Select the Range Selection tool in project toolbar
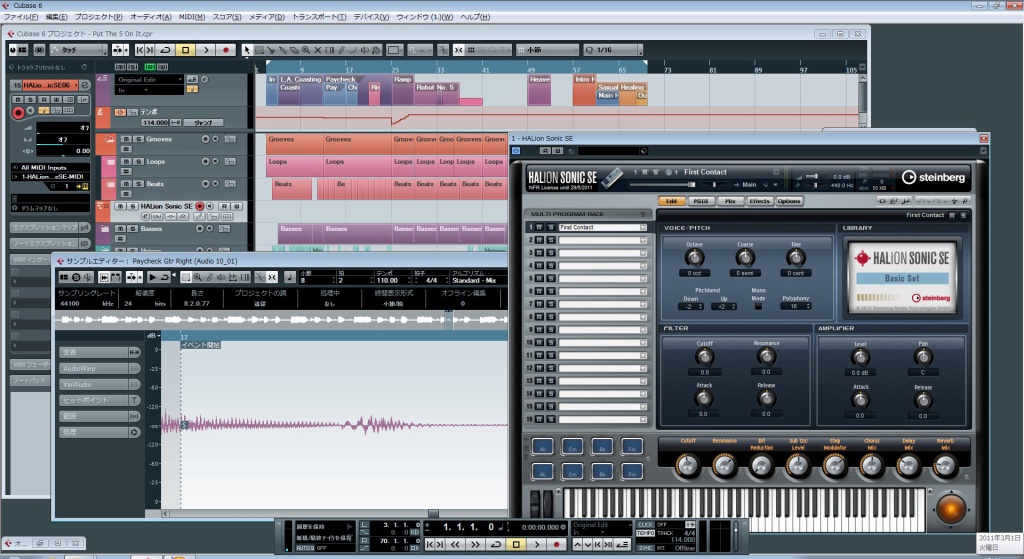This screenshot has height=559, width=1024. point(259,50)
